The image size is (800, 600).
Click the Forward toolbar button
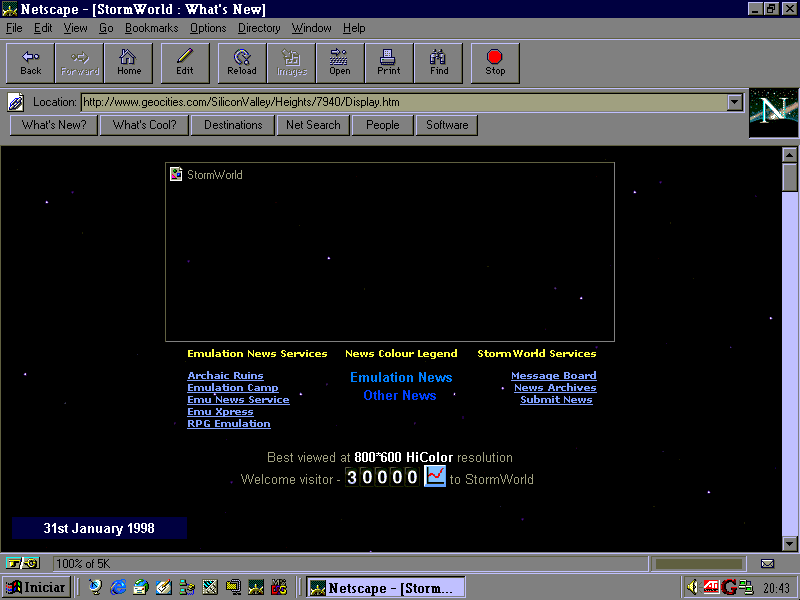point(80,63)
